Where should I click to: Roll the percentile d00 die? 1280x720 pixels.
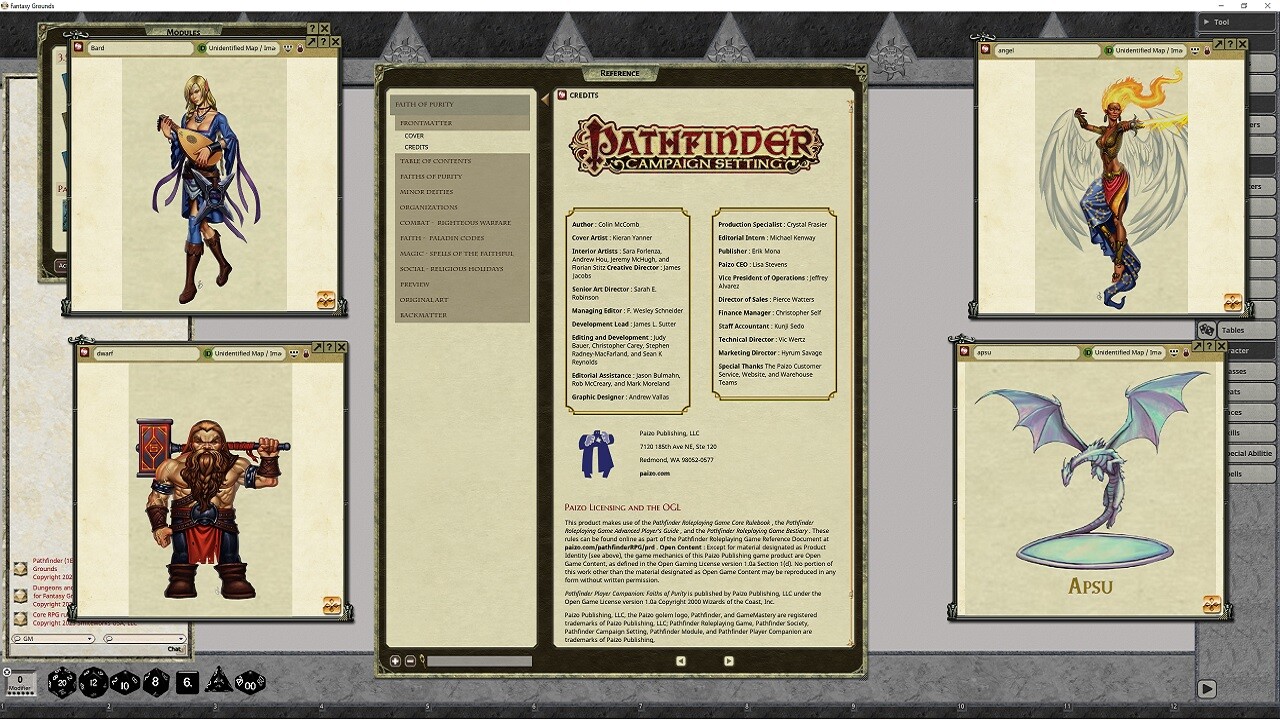click(x=247, y=683)
